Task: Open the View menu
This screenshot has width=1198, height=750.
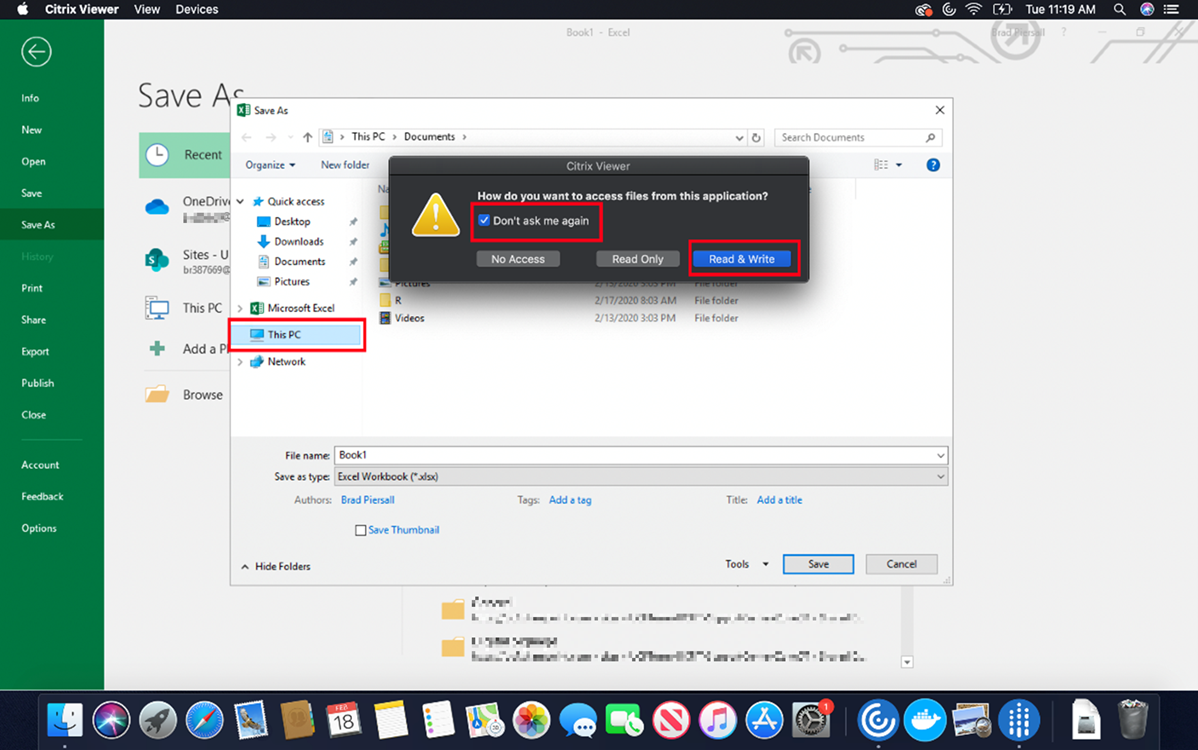Action: coord(147,9)
